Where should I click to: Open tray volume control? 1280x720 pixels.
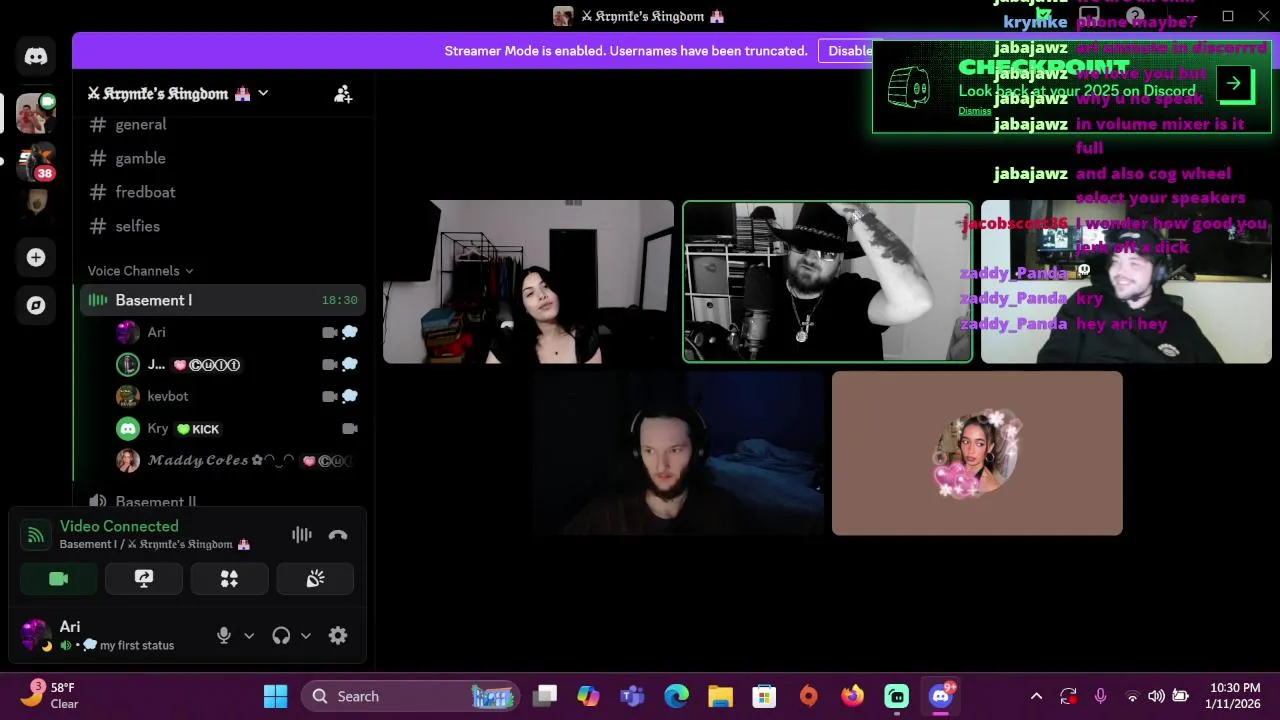point(1156,696)
